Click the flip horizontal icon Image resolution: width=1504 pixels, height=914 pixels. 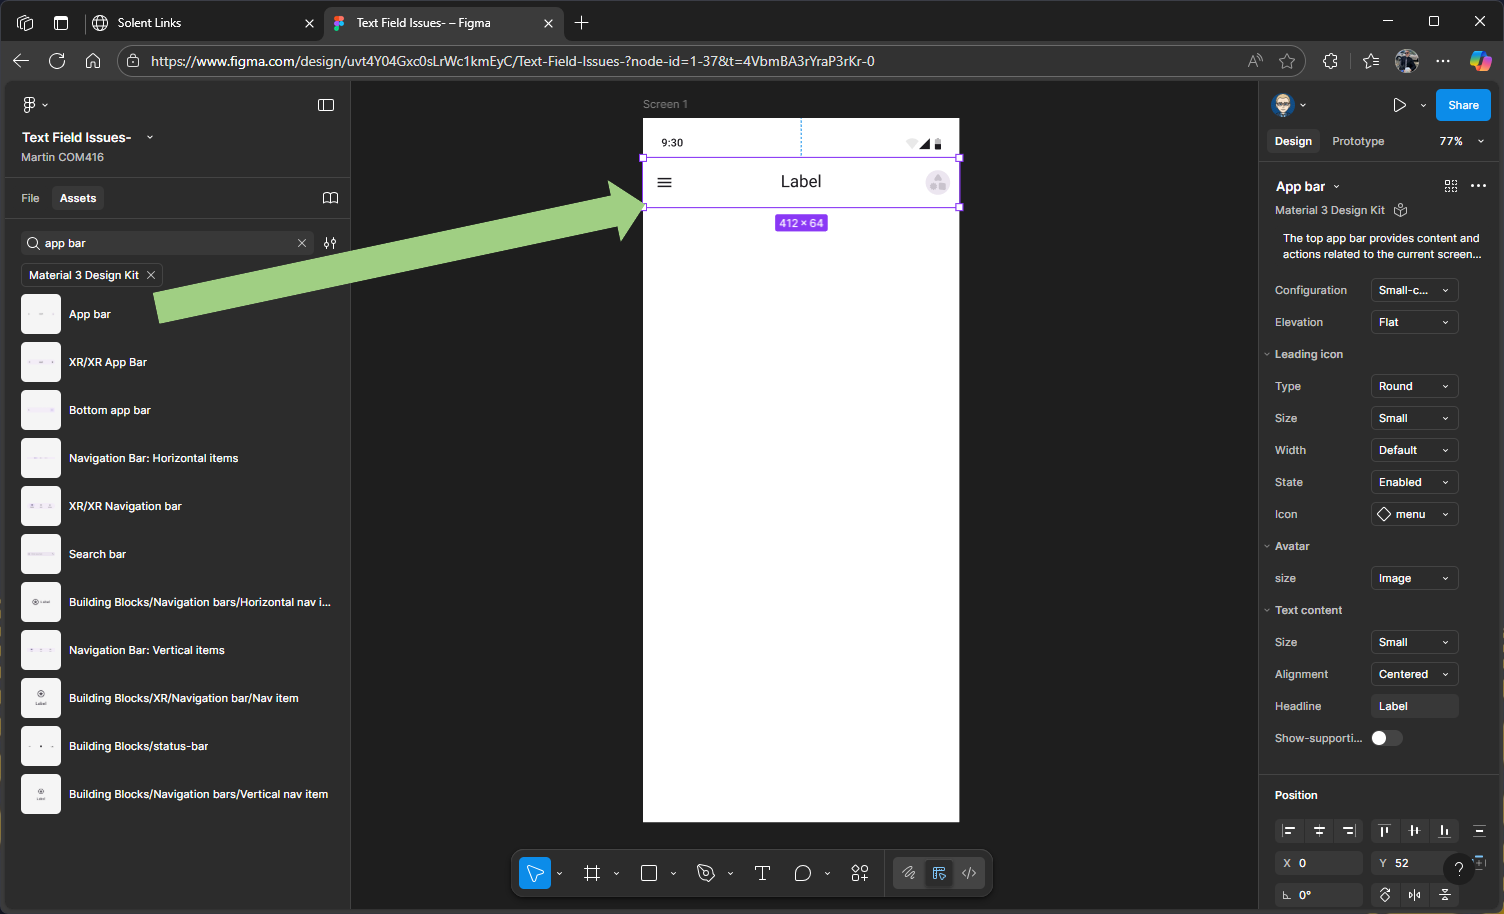1414,895
